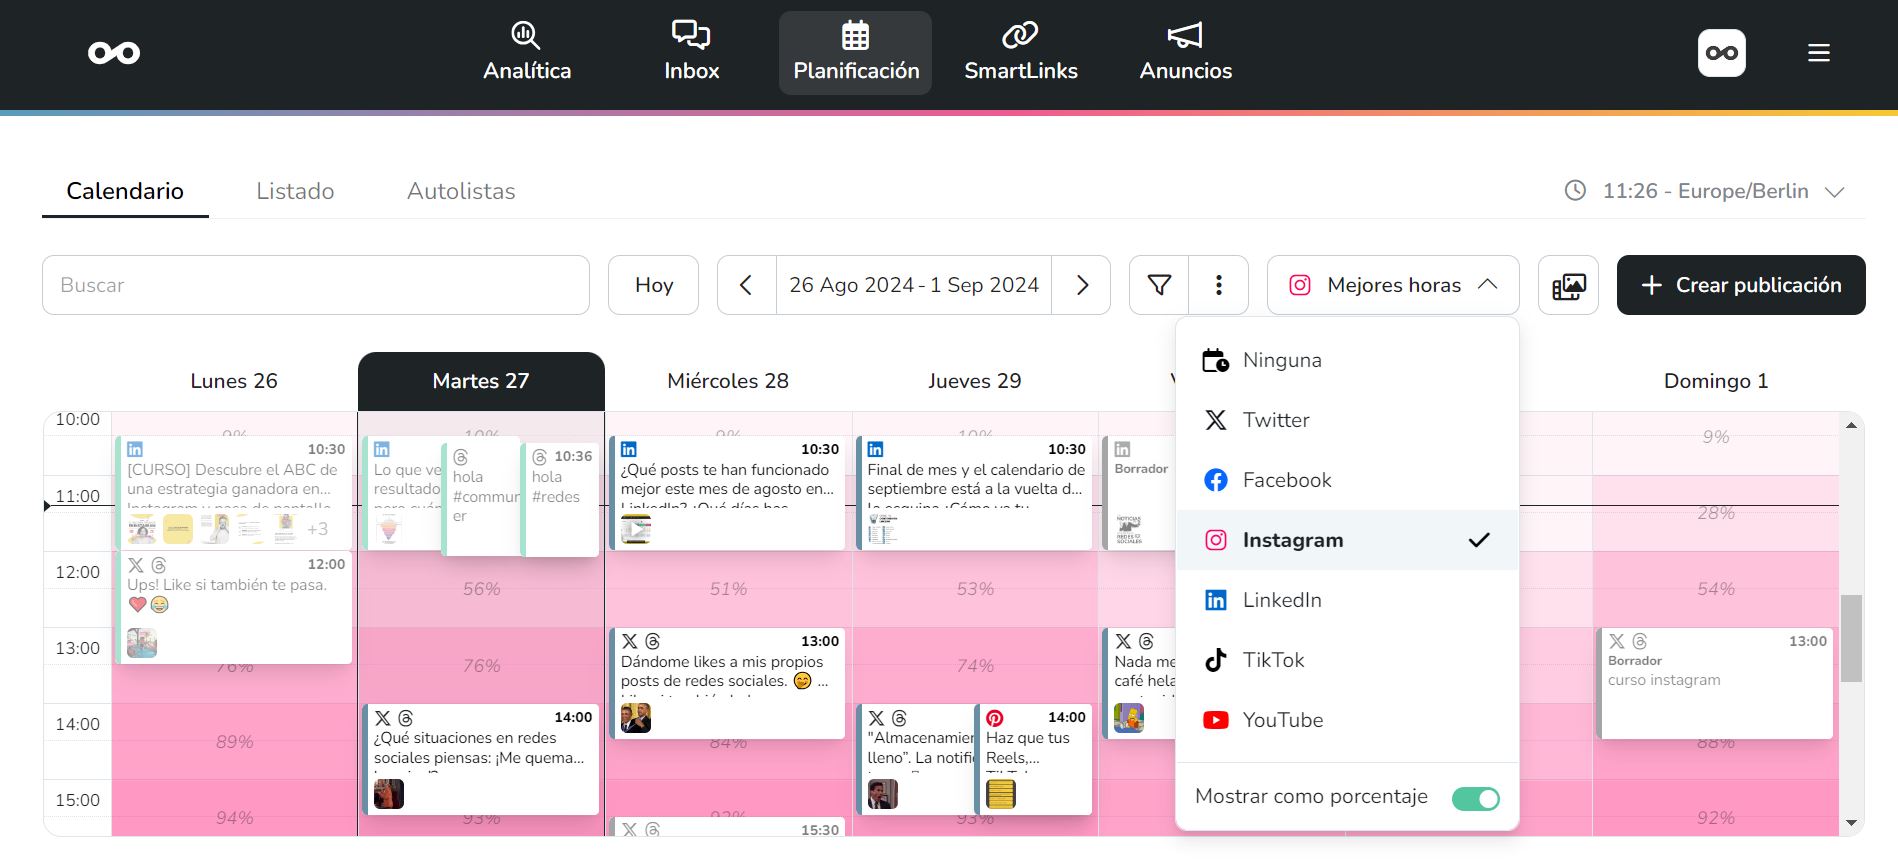
Task: Open the date range 26 Ago - 1 Sep picker
Action: coord(914,285)
